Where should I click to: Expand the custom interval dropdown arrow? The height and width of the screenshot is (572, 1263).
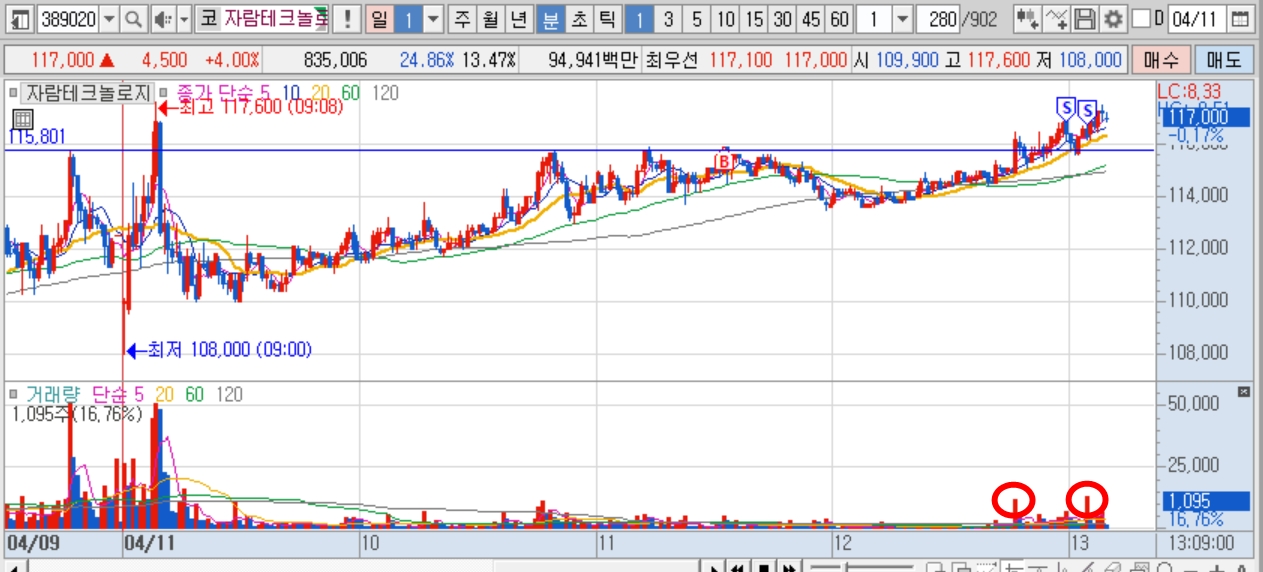click(x=901, y=18)
